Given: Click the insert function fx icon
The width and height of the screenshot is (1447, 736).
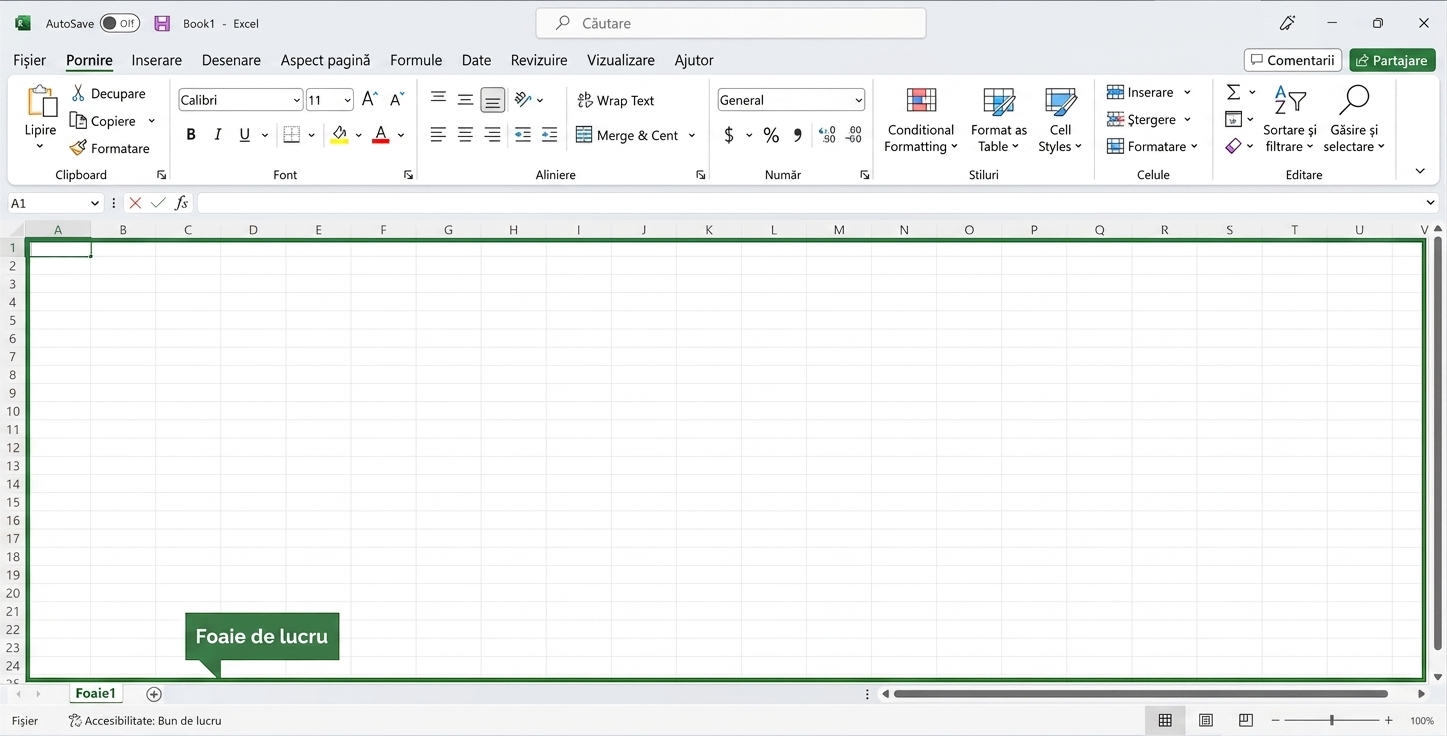Looking at the screenshot, I should coord(181,203).
